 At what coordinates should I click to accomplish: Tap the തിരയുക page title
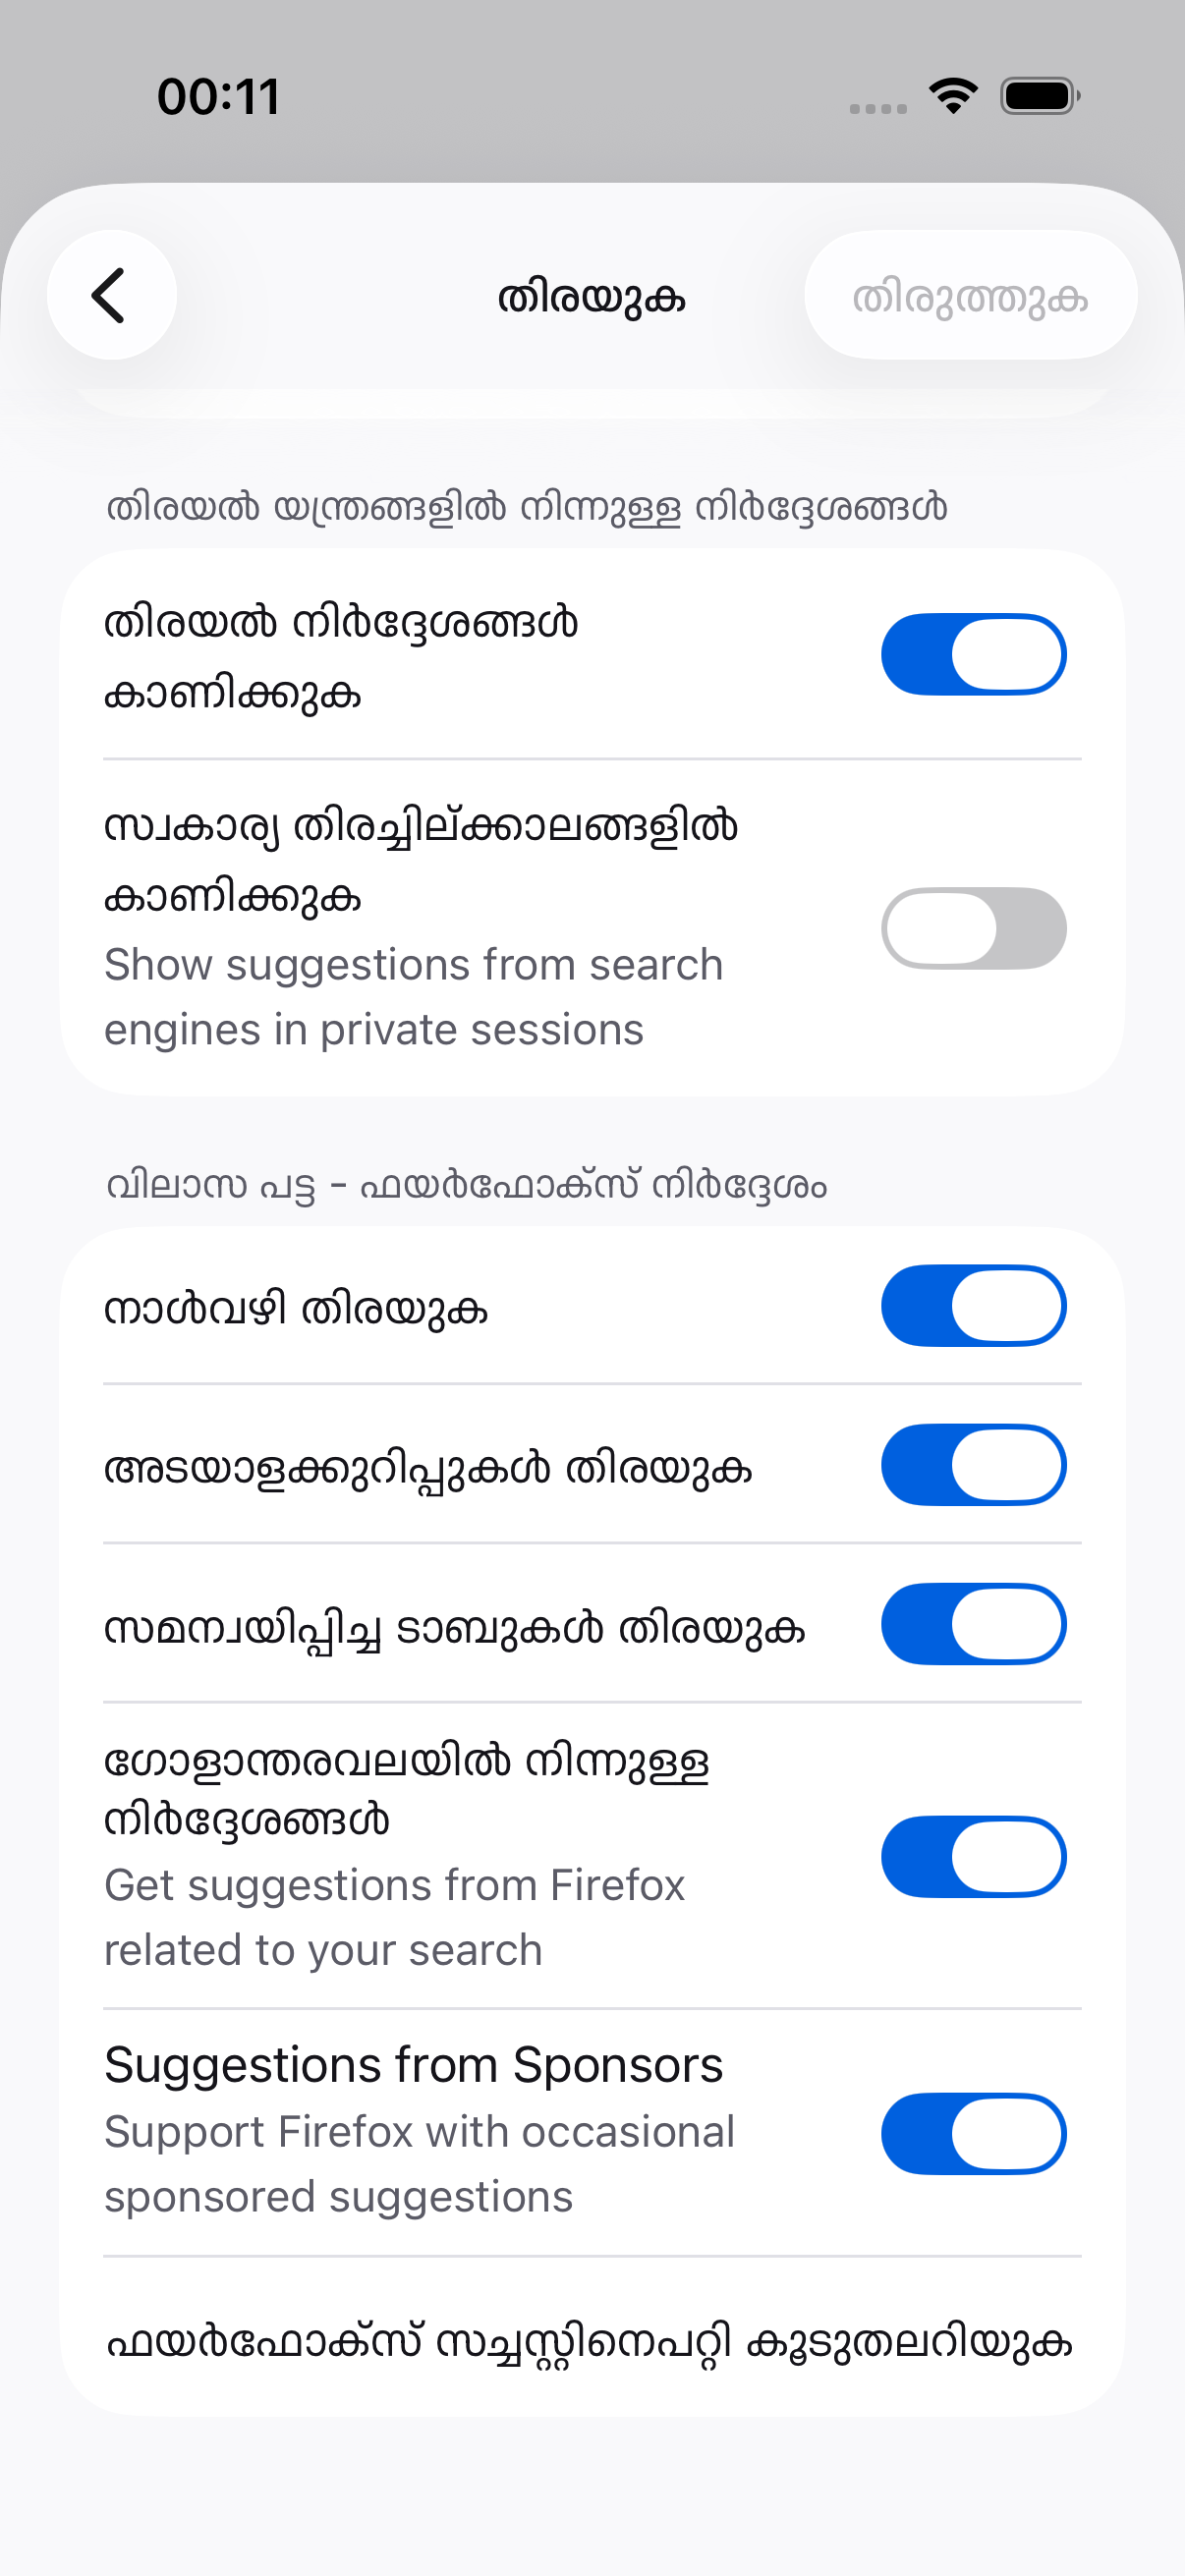tap(591, 297)
